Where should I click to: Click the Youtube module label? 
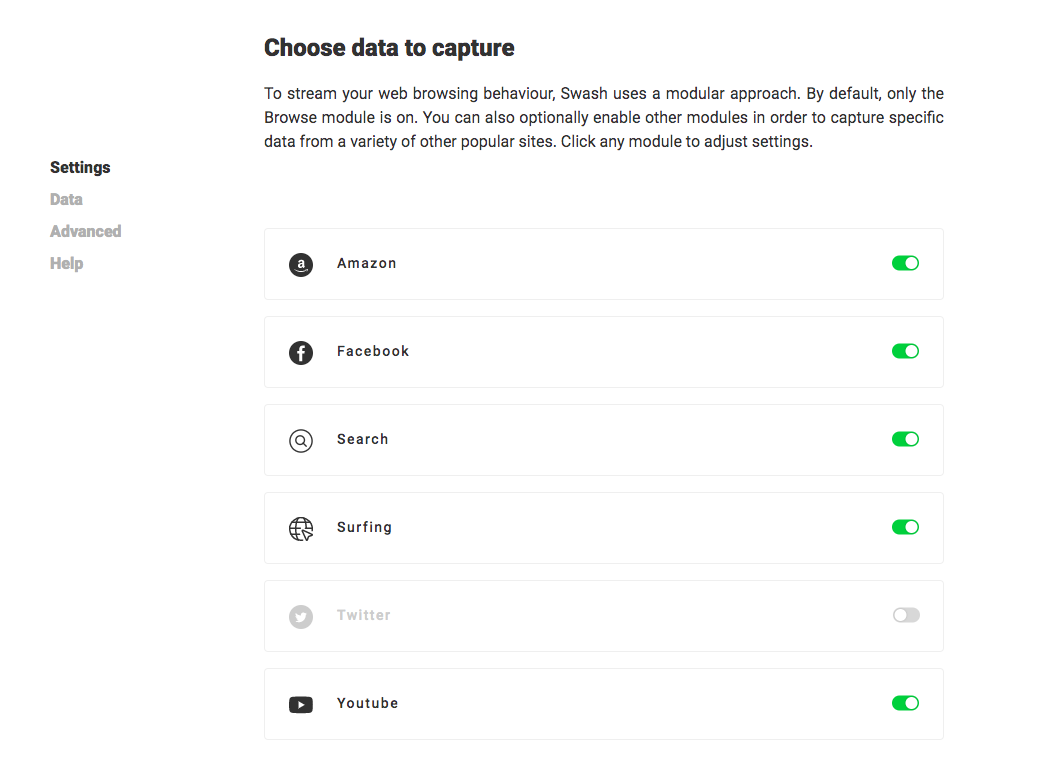pos(367,703)
